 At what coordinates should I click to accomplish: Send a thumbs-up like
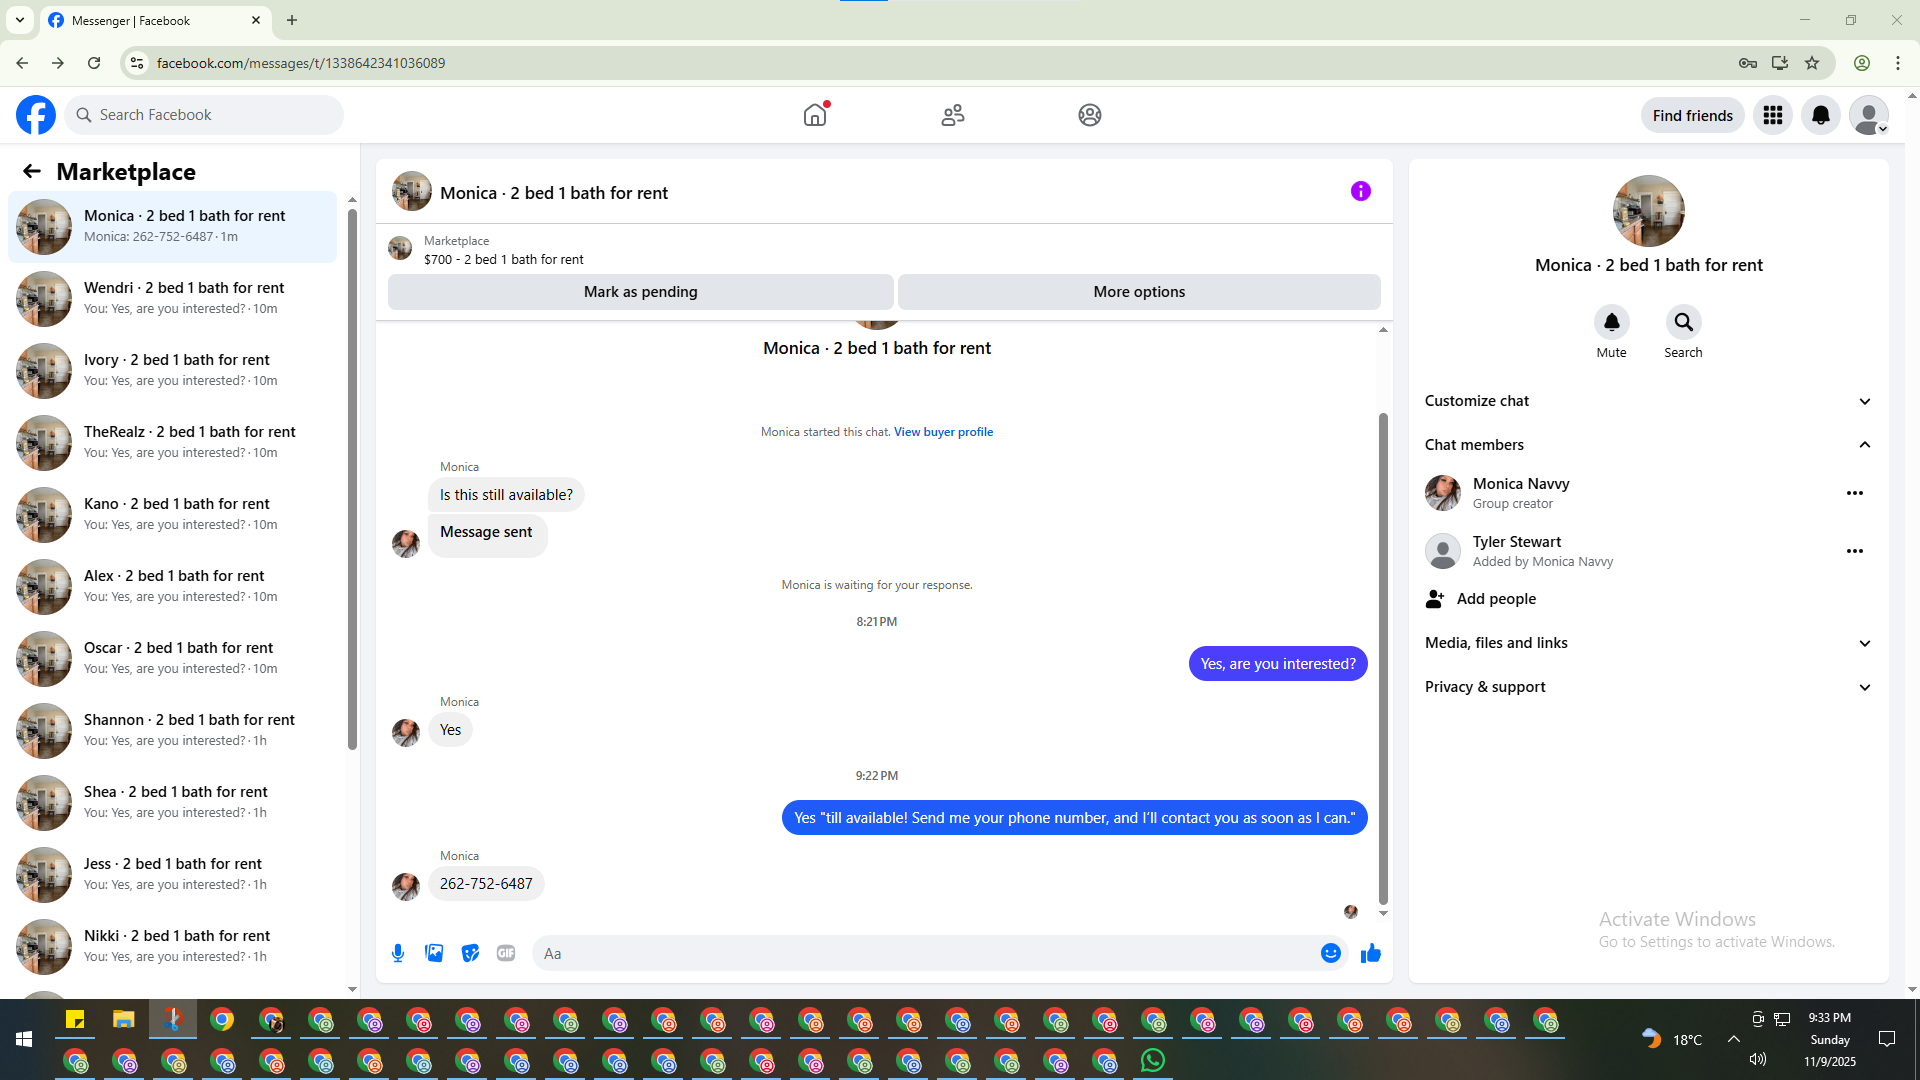point(1371,953)
